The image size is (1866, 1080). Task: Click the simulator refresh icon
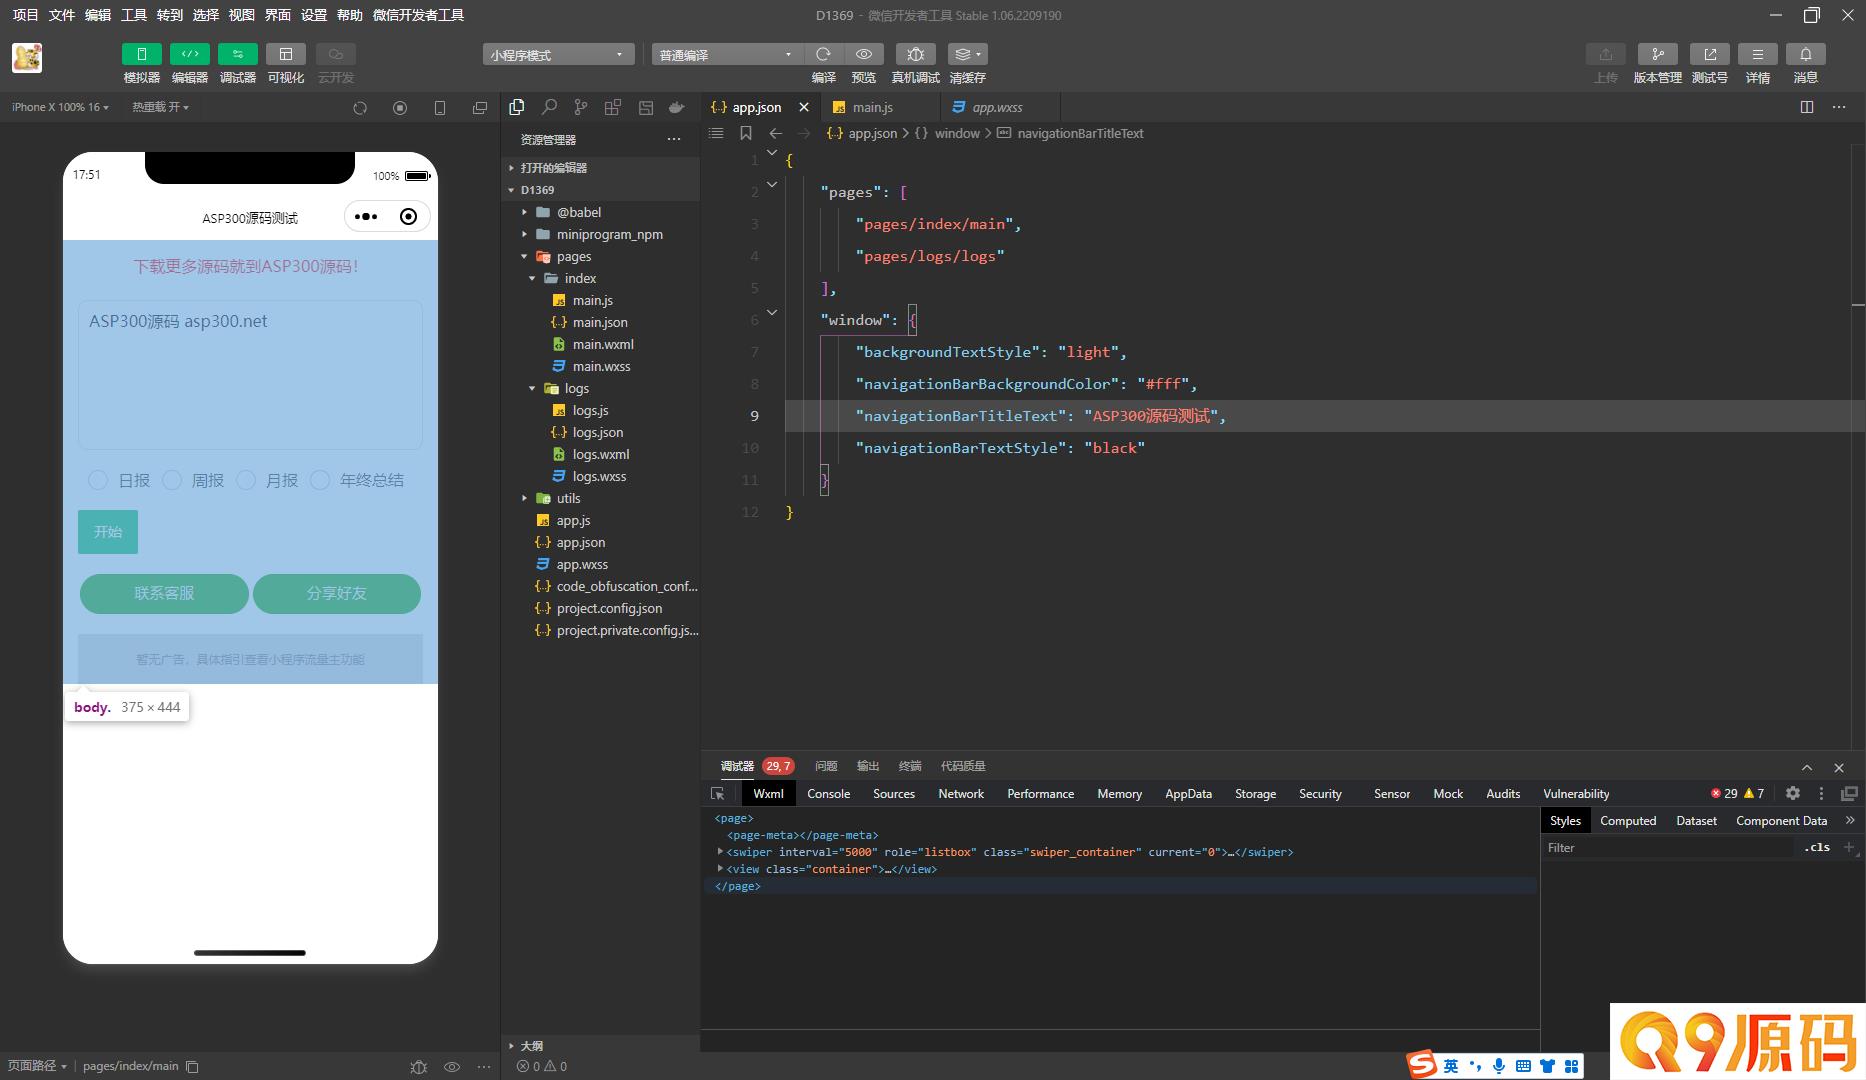click(360, 108)
